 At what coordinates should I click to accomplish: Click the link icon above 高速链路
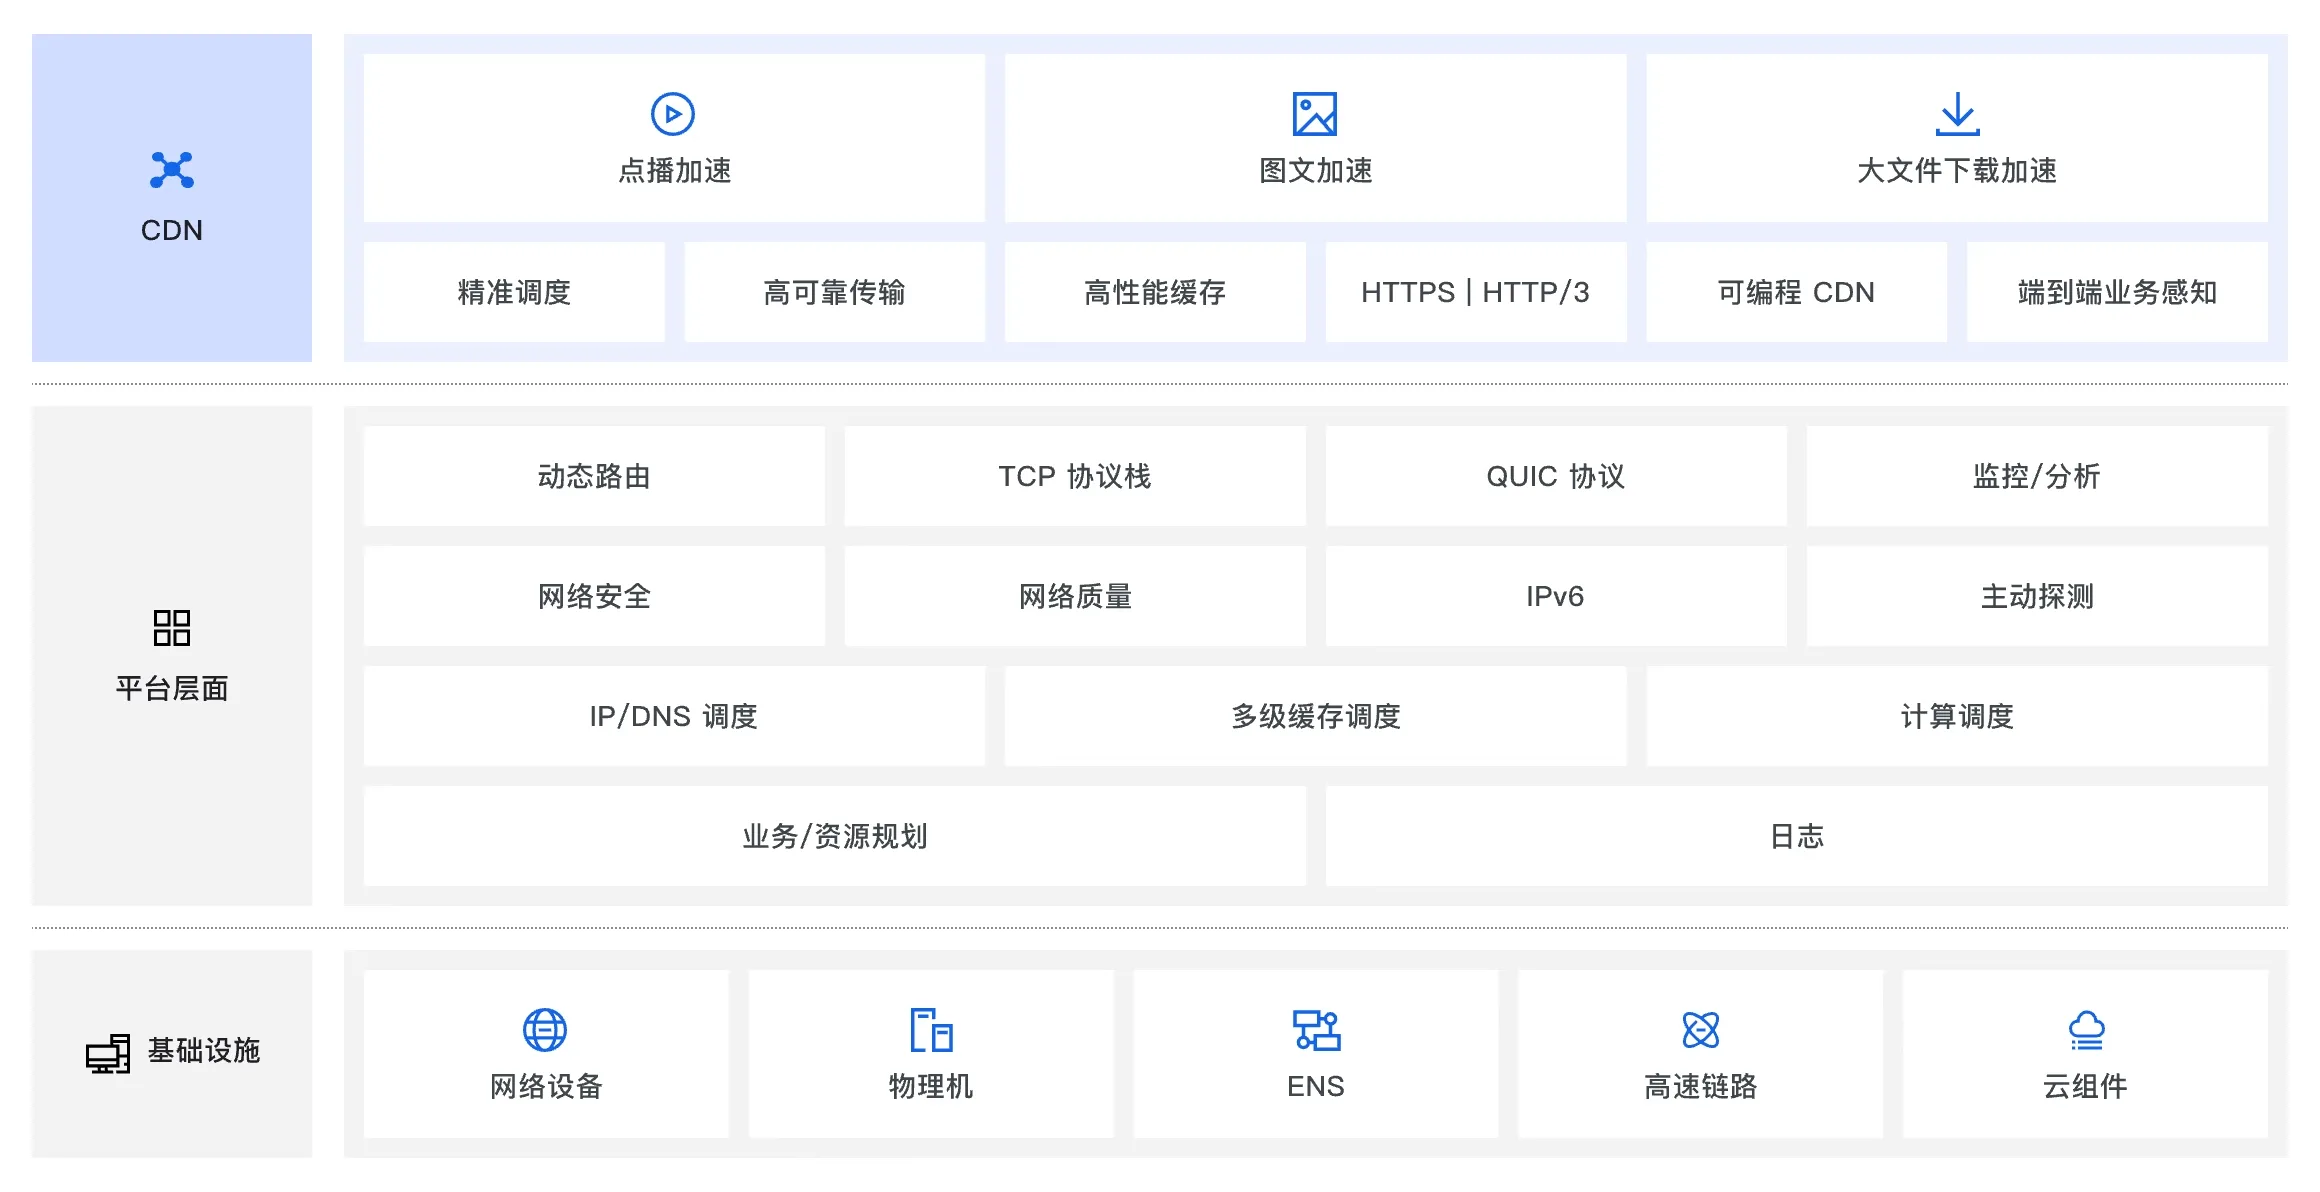coord(1700,1029)
